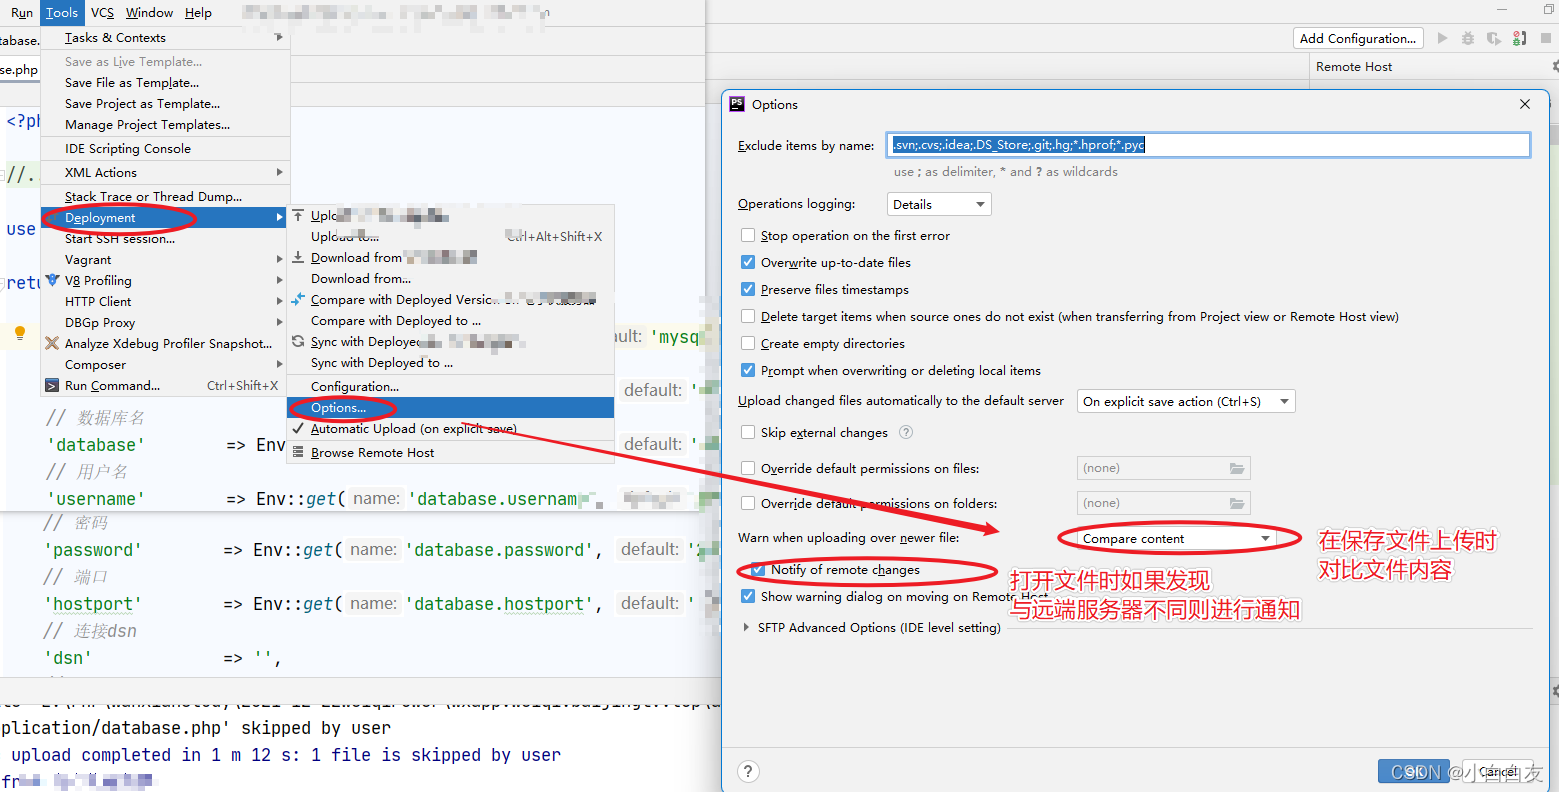The width and height of the screenshot is (1559, 792).
Task: Uncheck Preserve files timestamps
Action: pos(748,289)
